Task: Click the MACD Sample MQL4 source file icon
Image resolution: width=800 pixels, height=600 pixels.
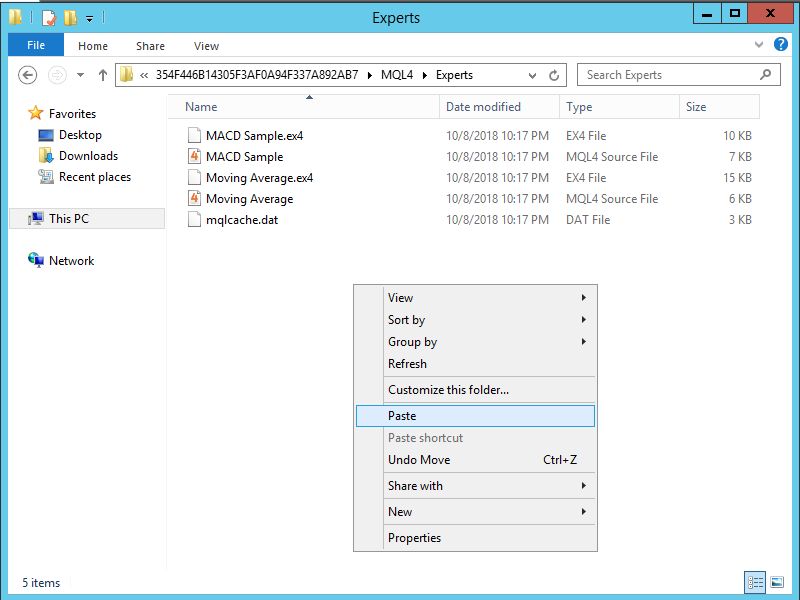Action: 195,156
